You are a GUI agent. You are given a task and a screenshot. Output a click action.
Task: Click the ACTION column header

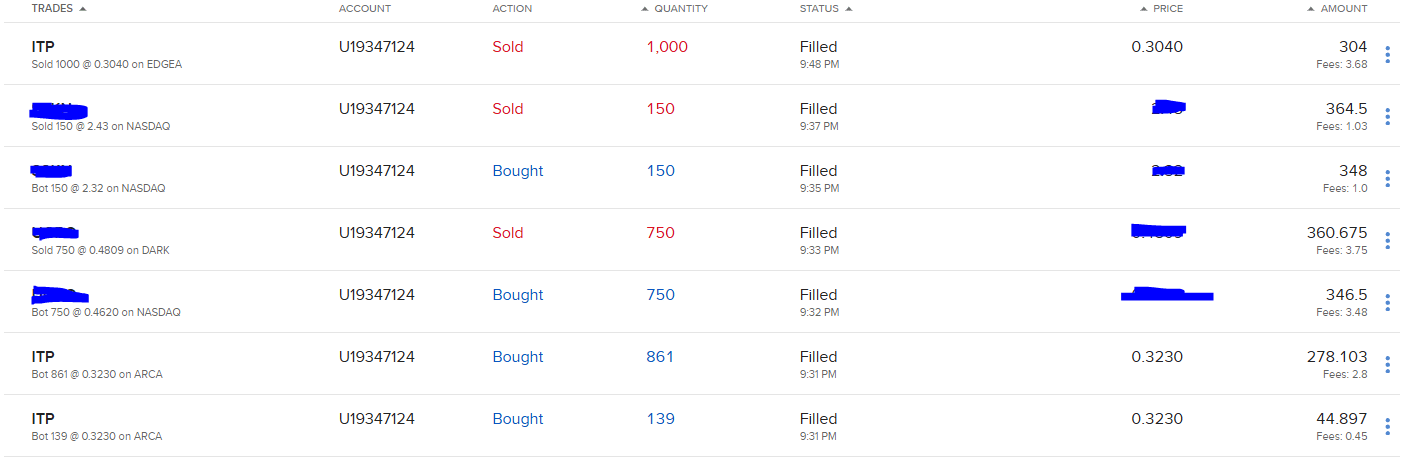coord(512,9)
